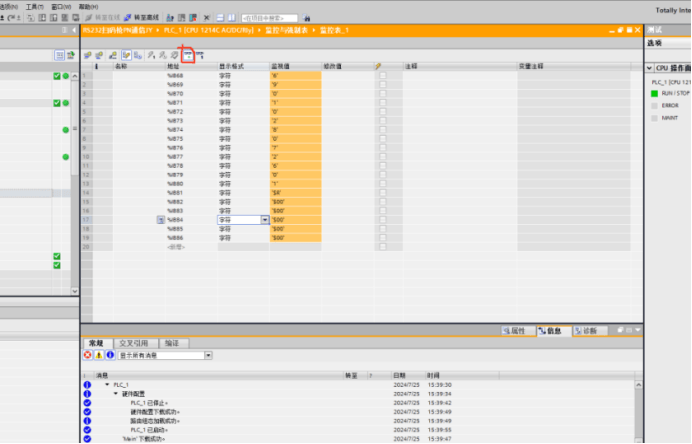Click the Monitor once and now icon
Screen dimensions: 692x444
[200, 55]
